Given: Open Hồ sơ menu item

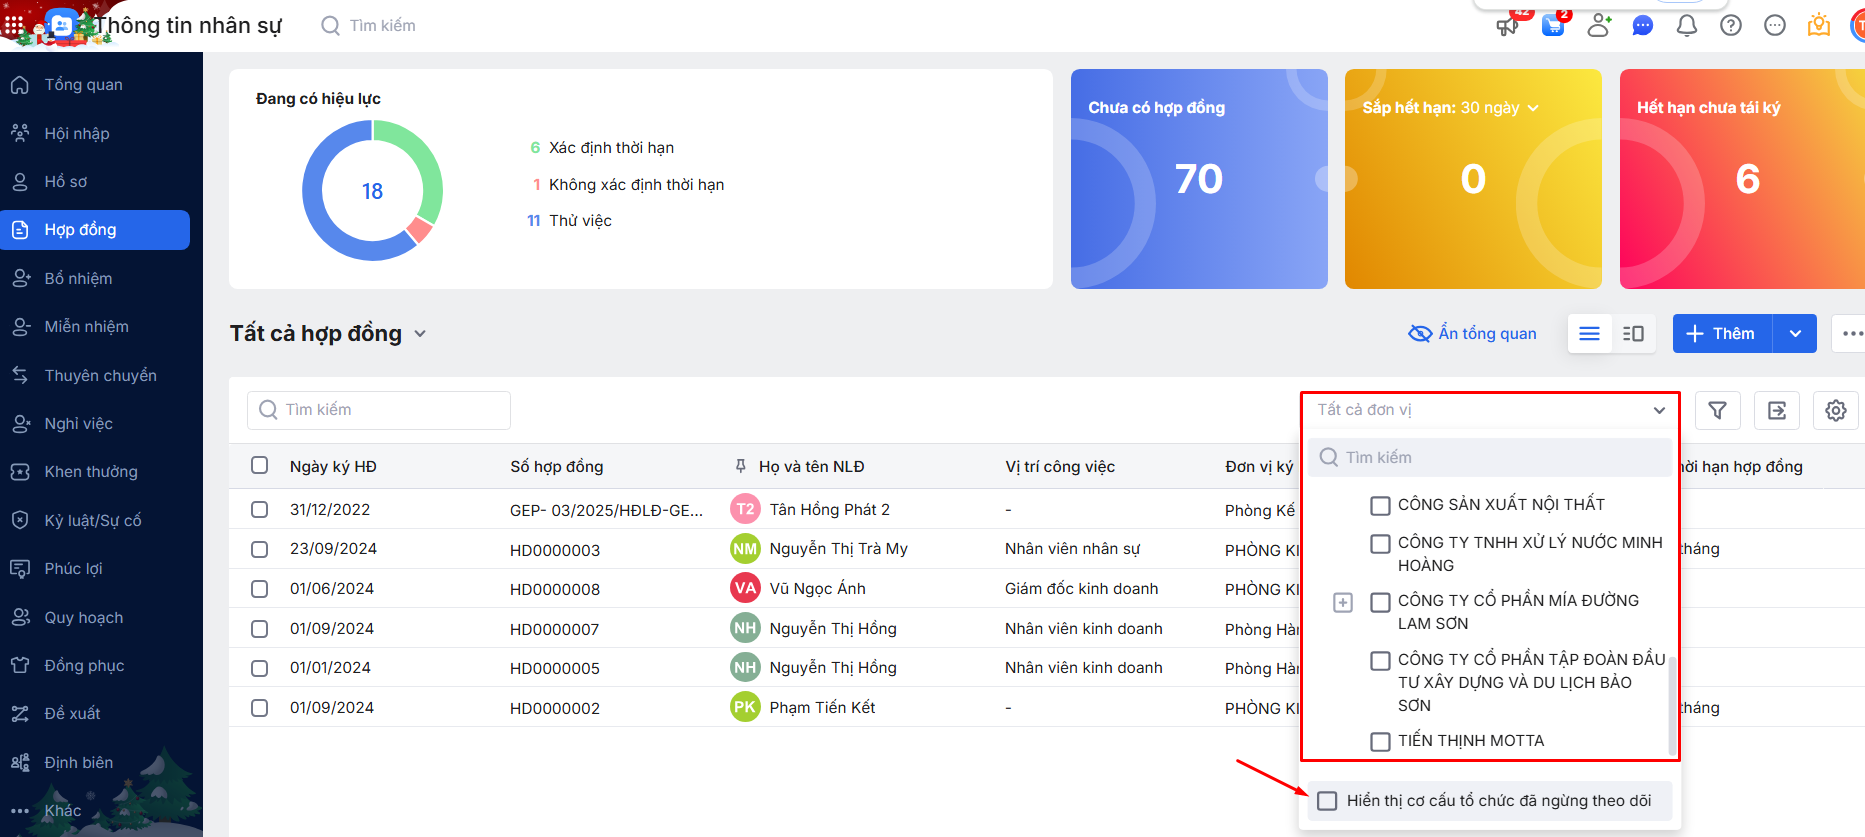Looking at the screenshot, I should click(95, 182).
